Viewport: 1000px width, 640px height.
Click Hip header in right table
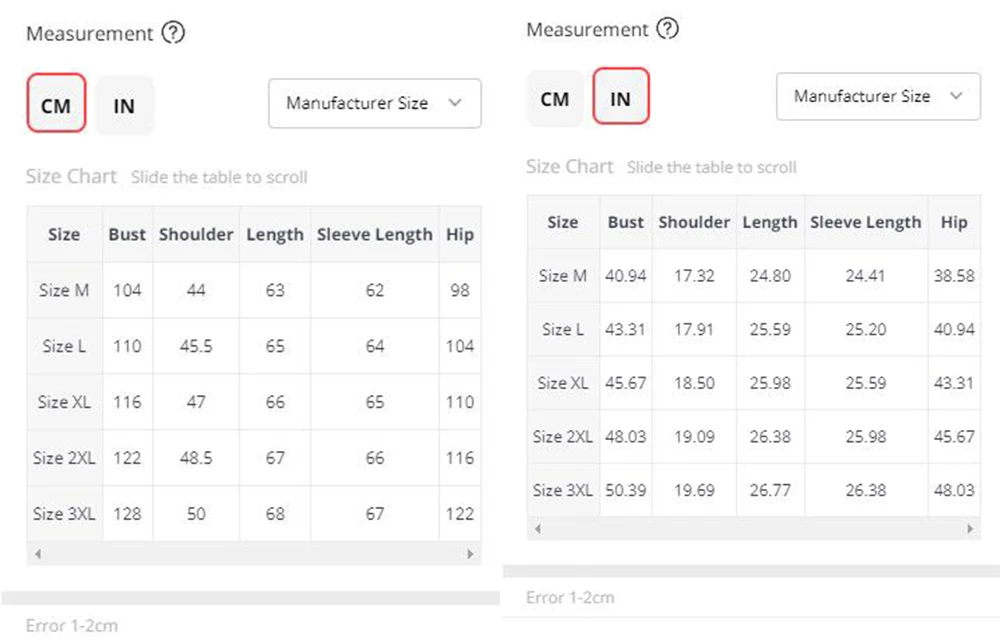tap(953, 222)
